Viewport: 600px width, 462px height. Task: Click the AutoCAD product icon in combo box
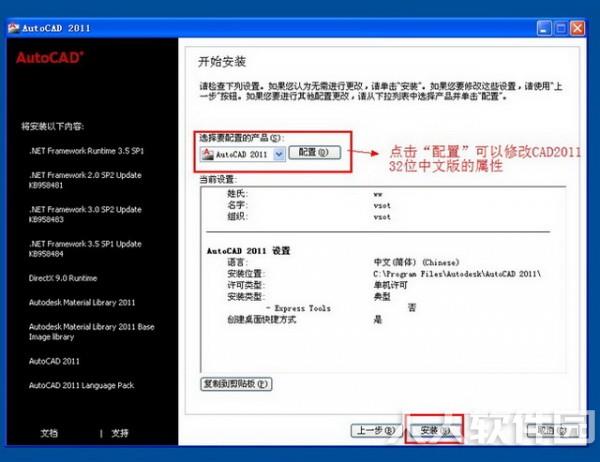click(x=207, y=154)
